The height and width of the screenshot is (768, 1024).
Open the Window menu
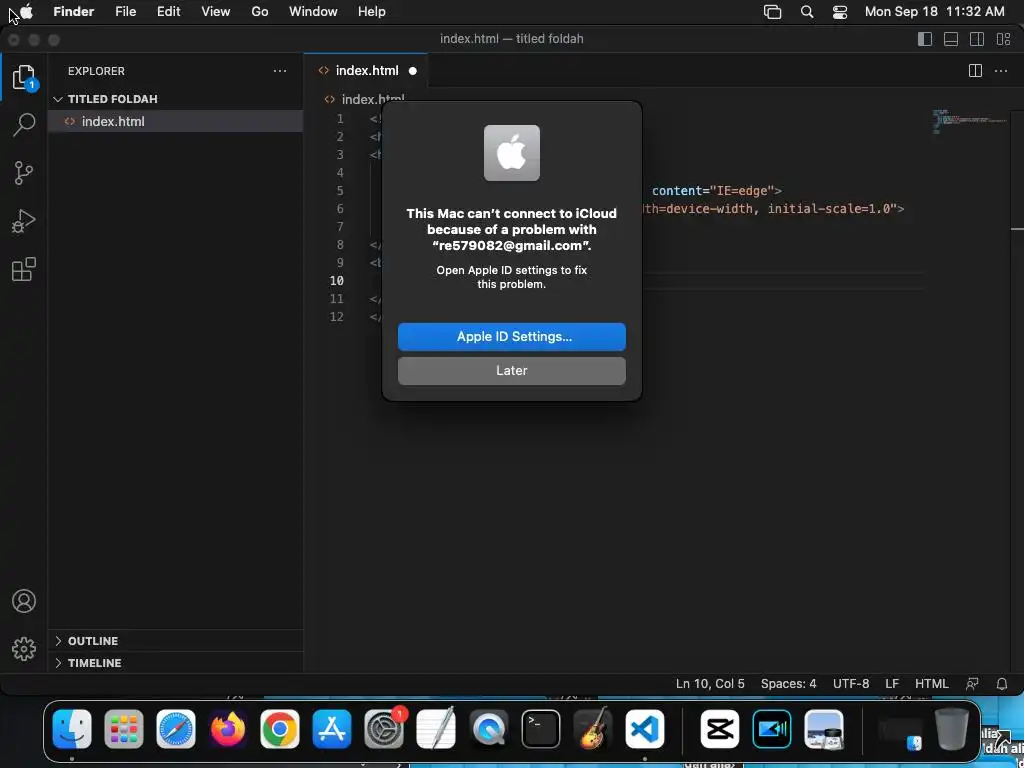pos(313,12)
